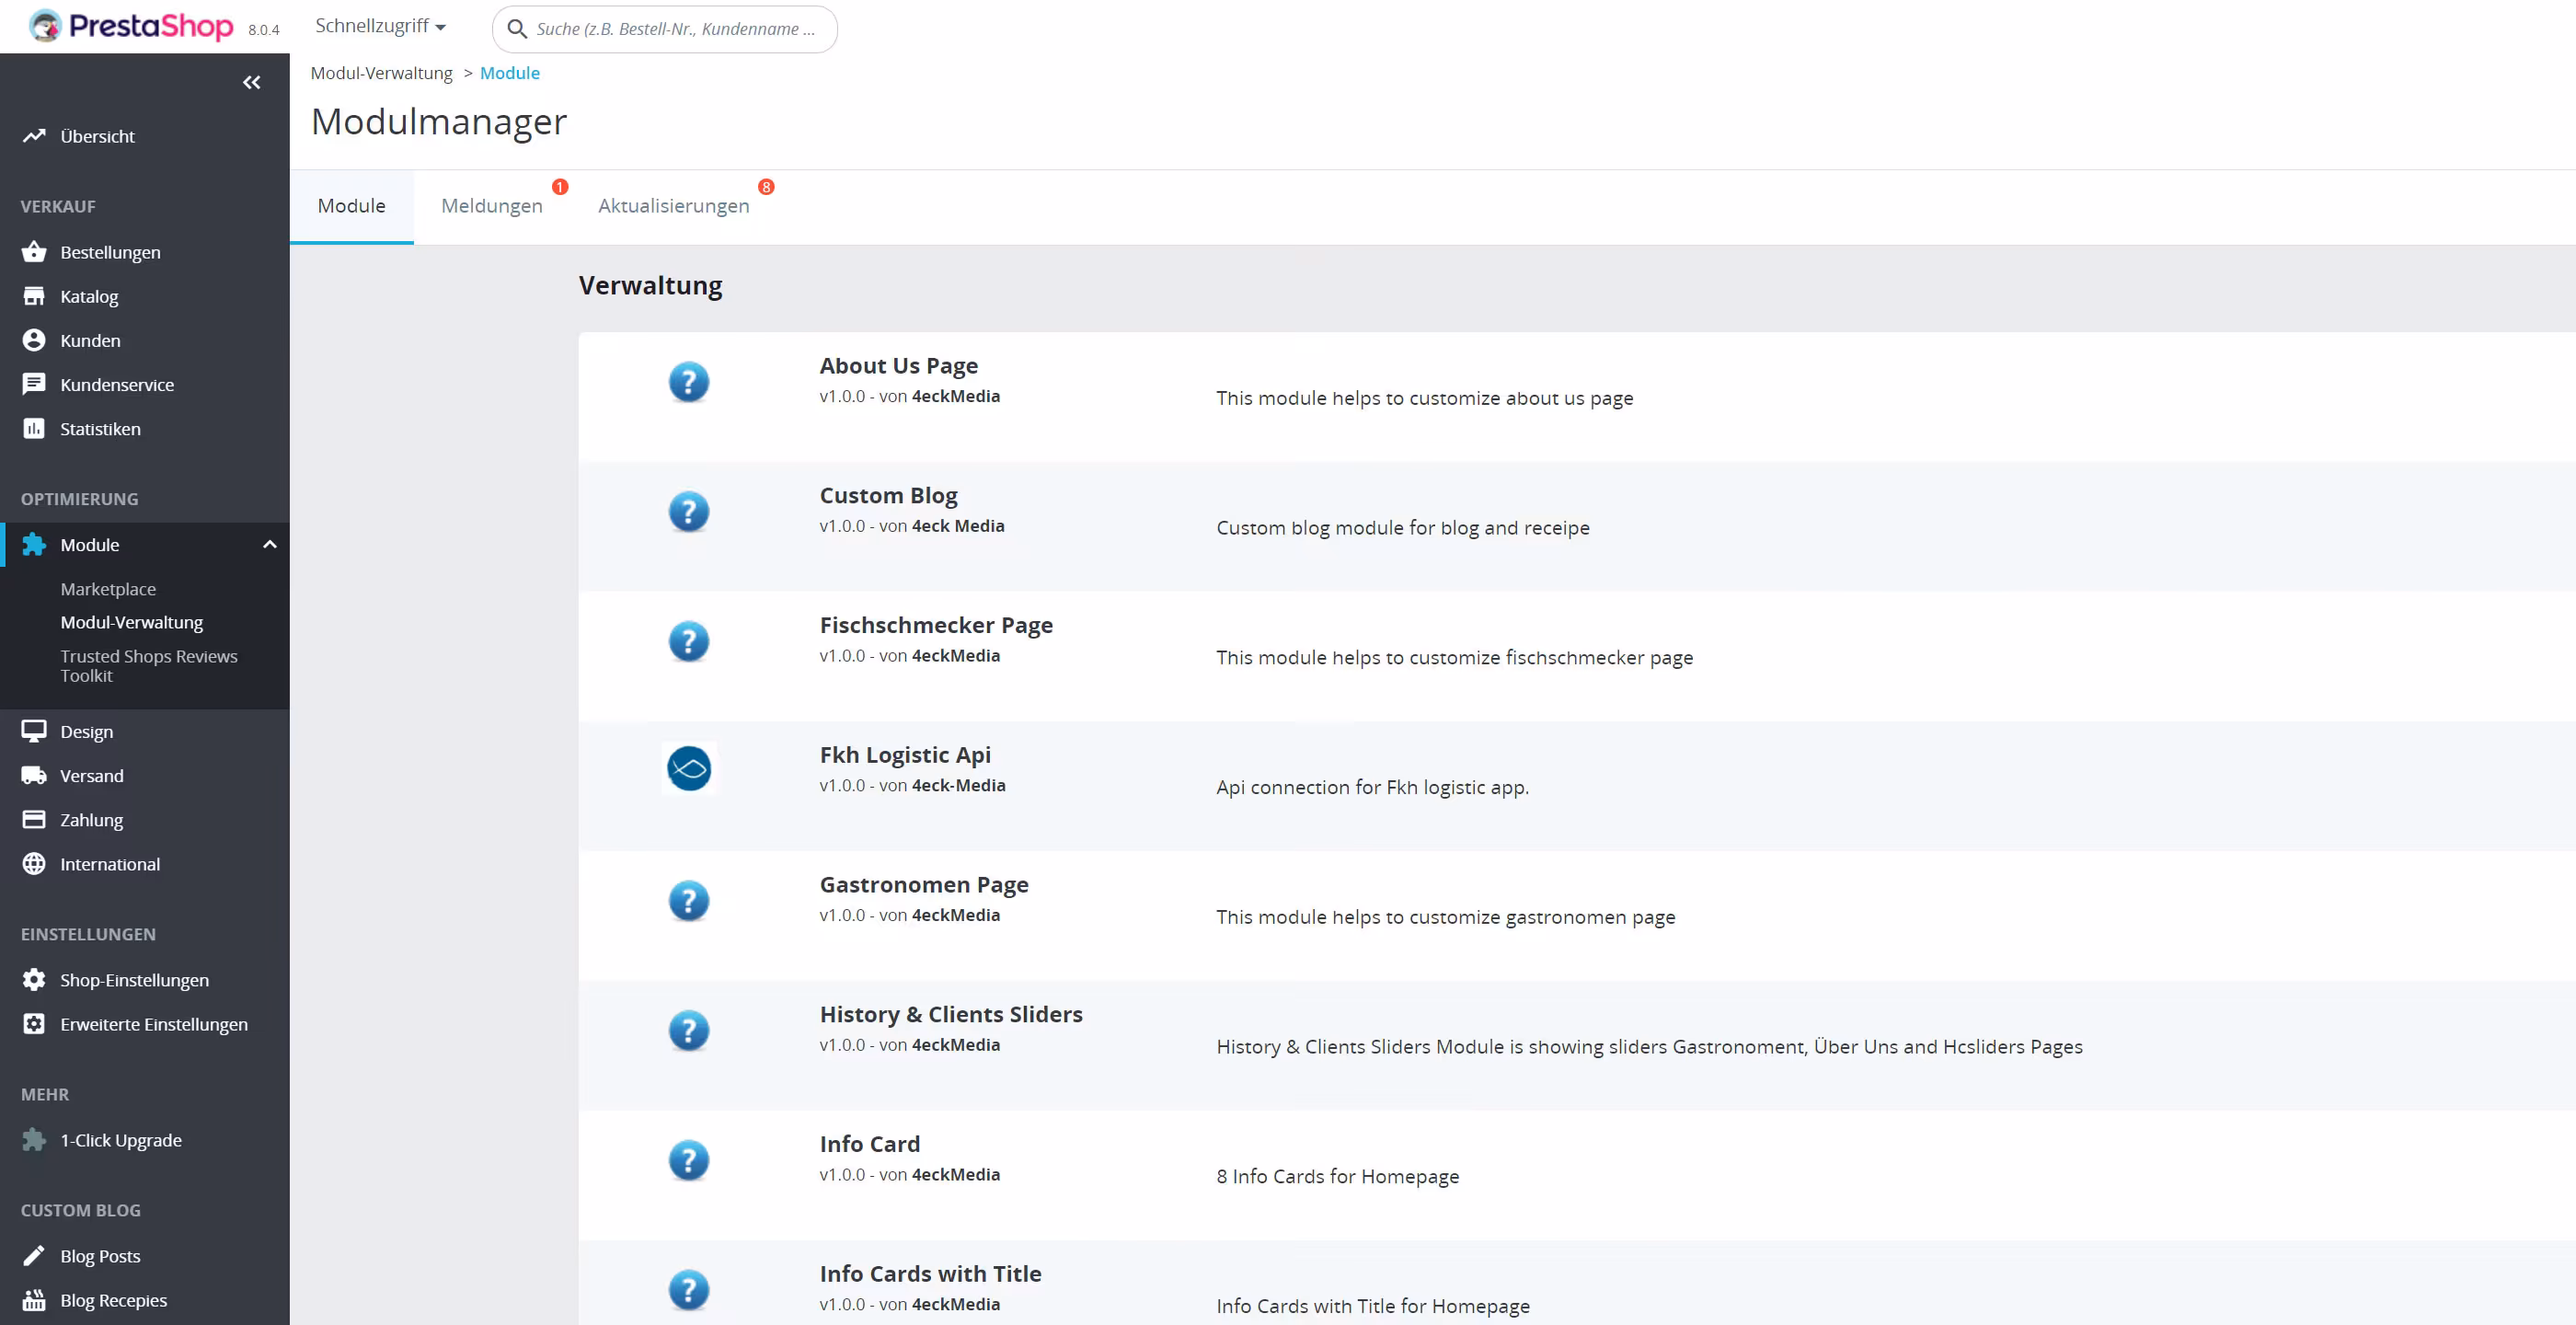Open the Aktualisierungen tab
Image resolution: width=2576 pixels, height=1325 pixels.
(x=674, y=206)
